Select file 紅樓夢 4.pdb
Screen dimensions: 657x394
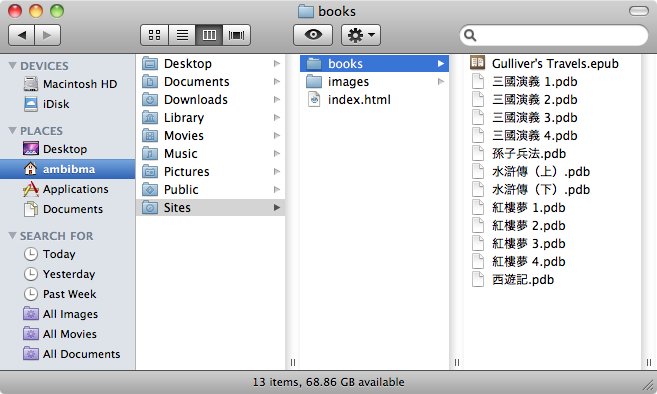(x=552, y=262)
